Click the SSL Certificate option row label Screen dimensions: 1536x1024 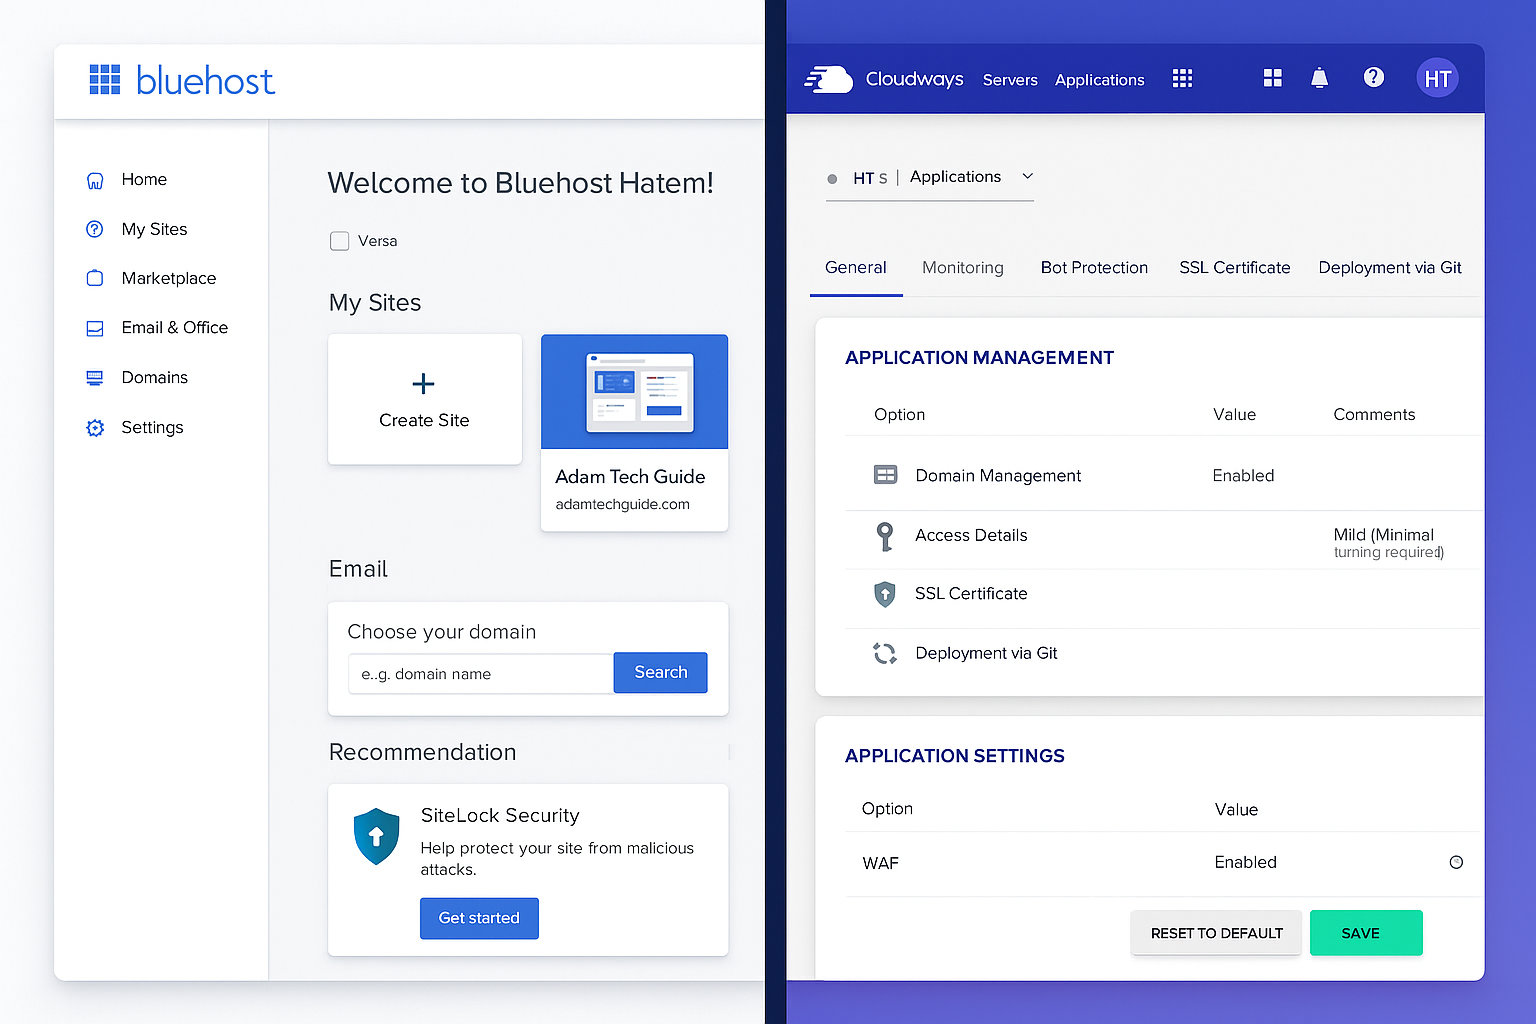971,594
